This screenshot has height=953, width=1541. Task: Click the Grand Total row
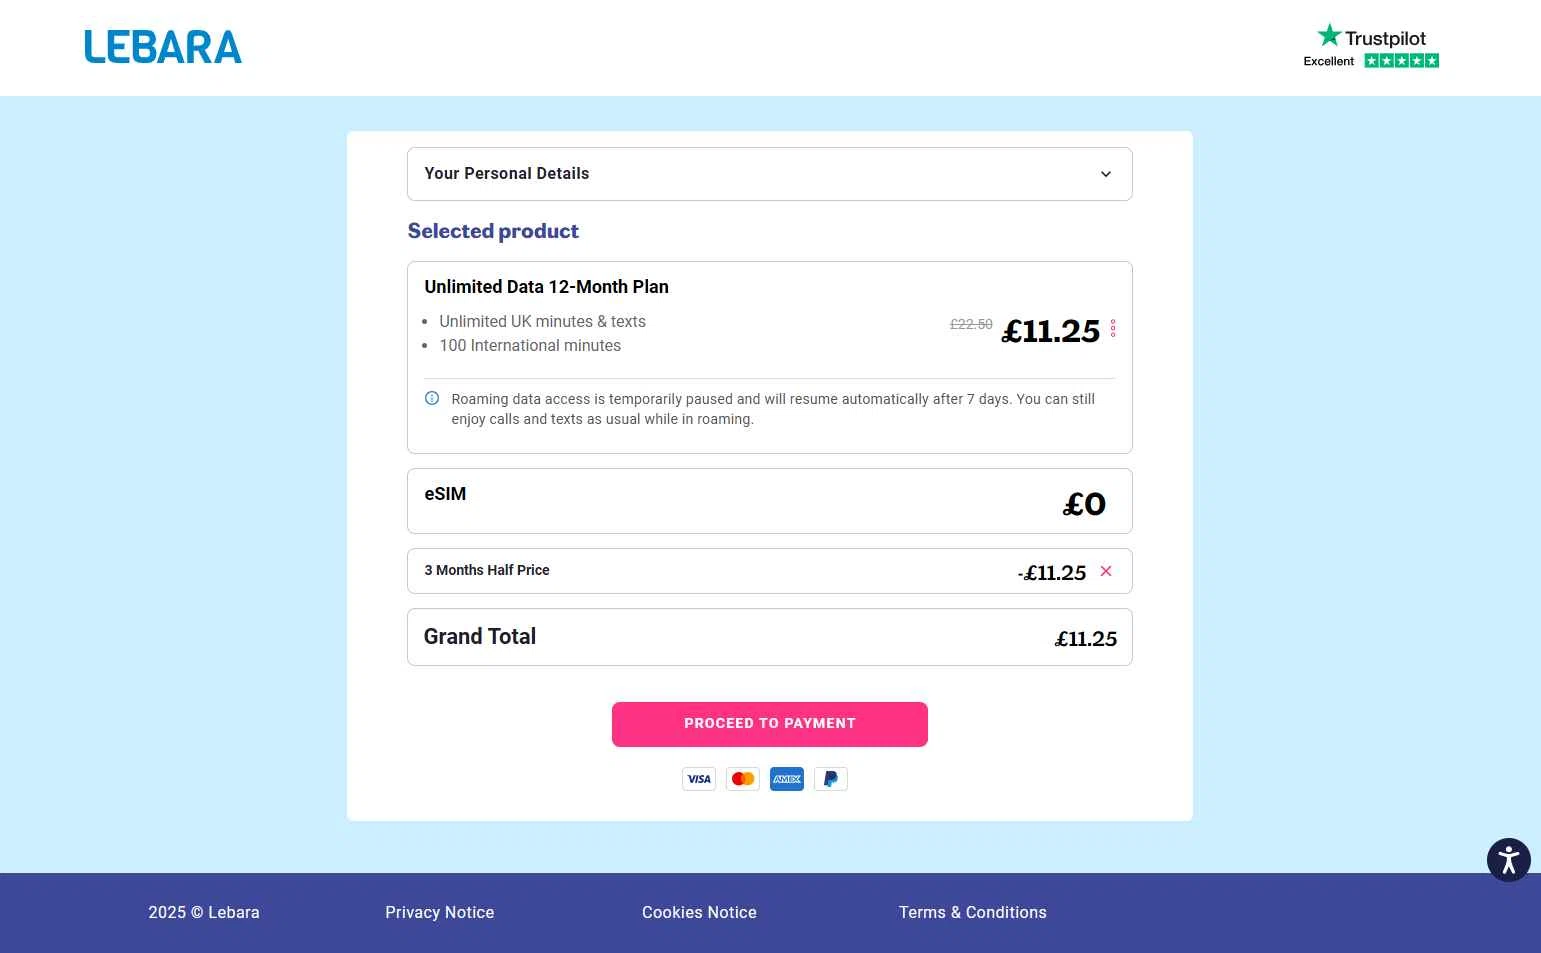pyautogui.click(x=769, y=637)
